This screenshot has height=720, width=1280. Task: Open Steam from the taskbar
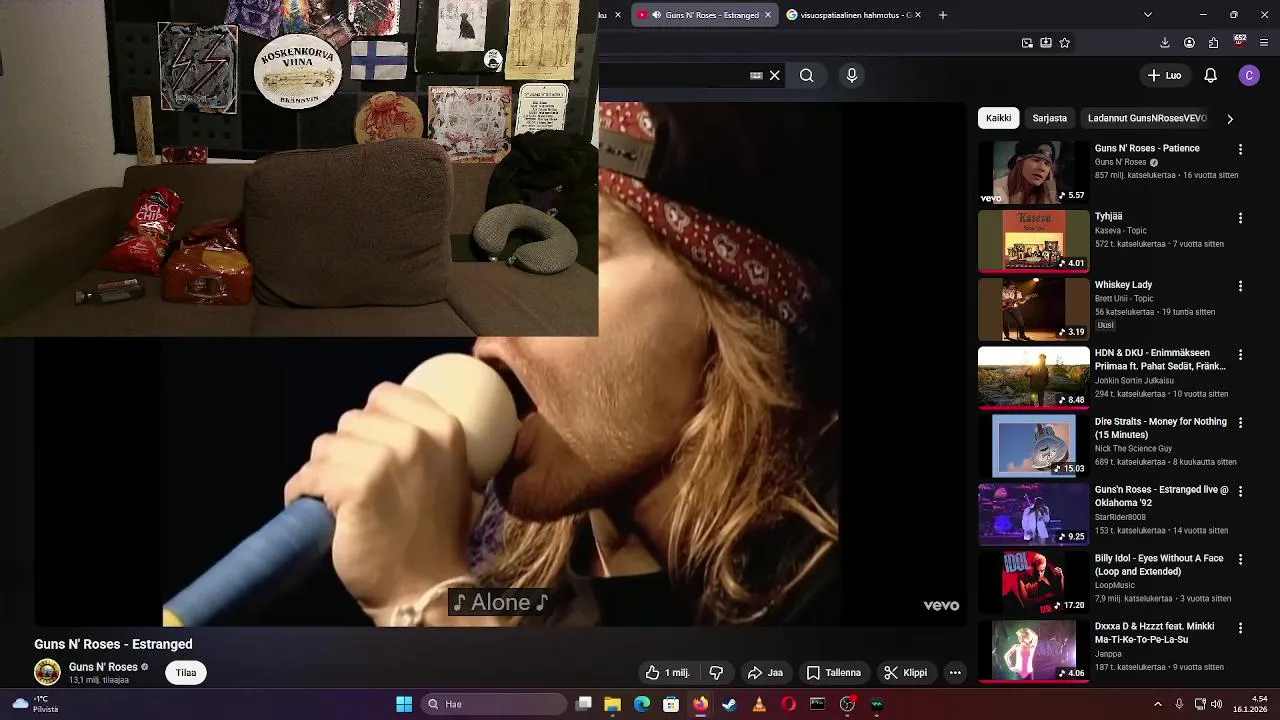729,704
